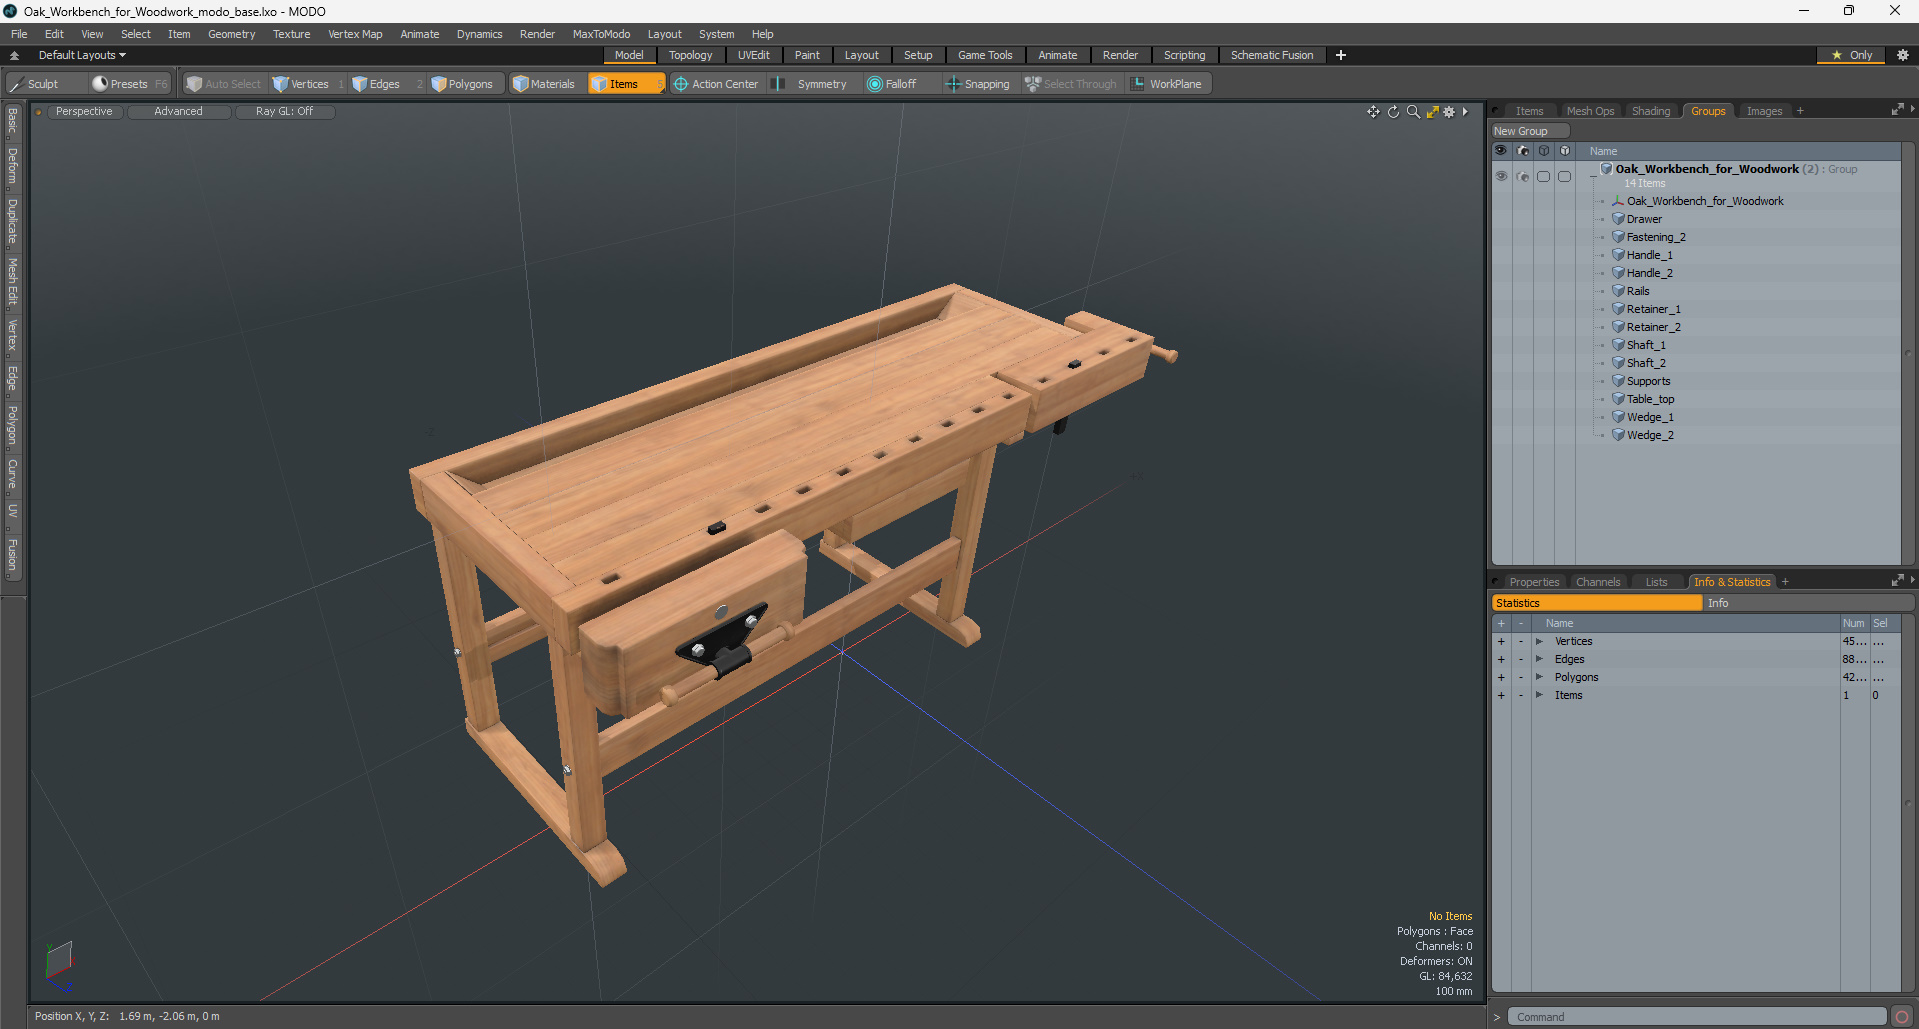Switch to the UVEdit layout tab
The image size is (1919, 1029).
point(753,55)
